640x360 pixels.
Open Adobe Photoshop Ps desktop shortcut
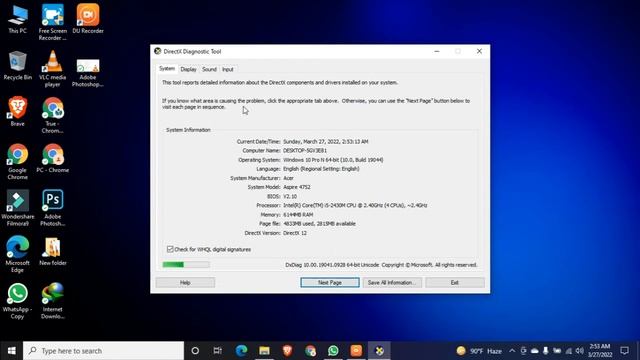click(x=53, y=208)
